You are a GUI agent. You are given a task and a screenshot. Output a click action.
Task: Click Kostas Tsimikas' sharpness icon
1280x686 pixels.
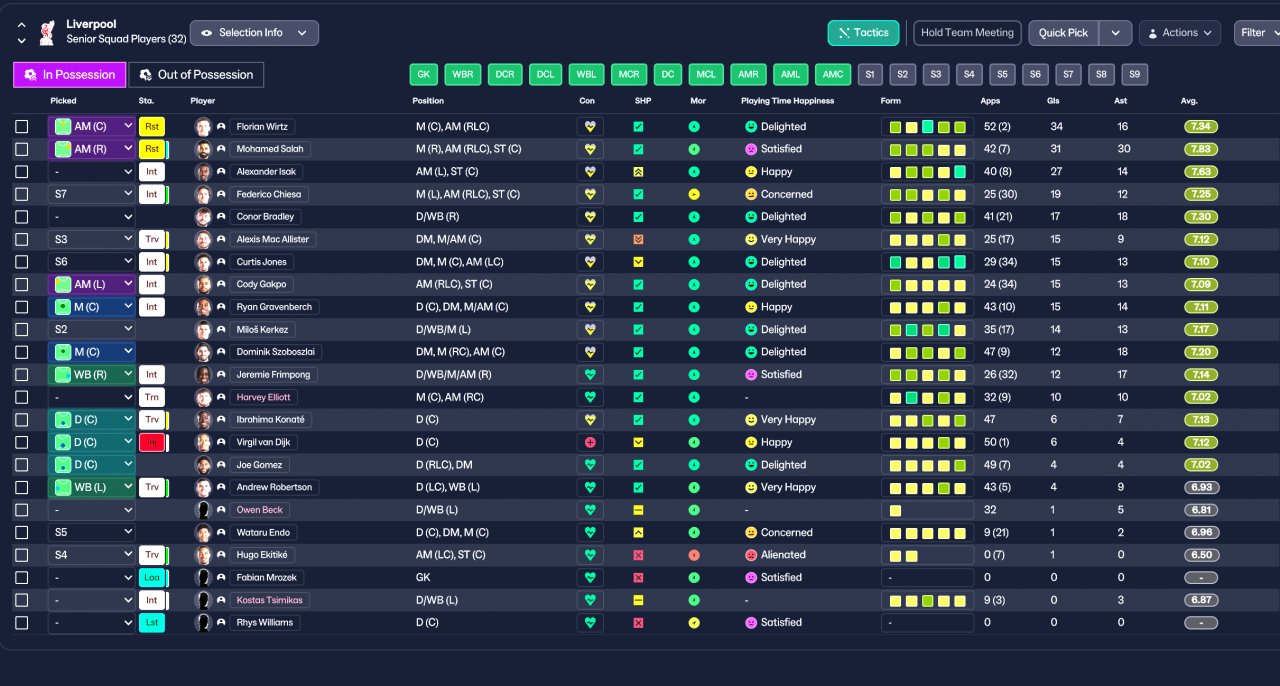[x=639, y=600]
